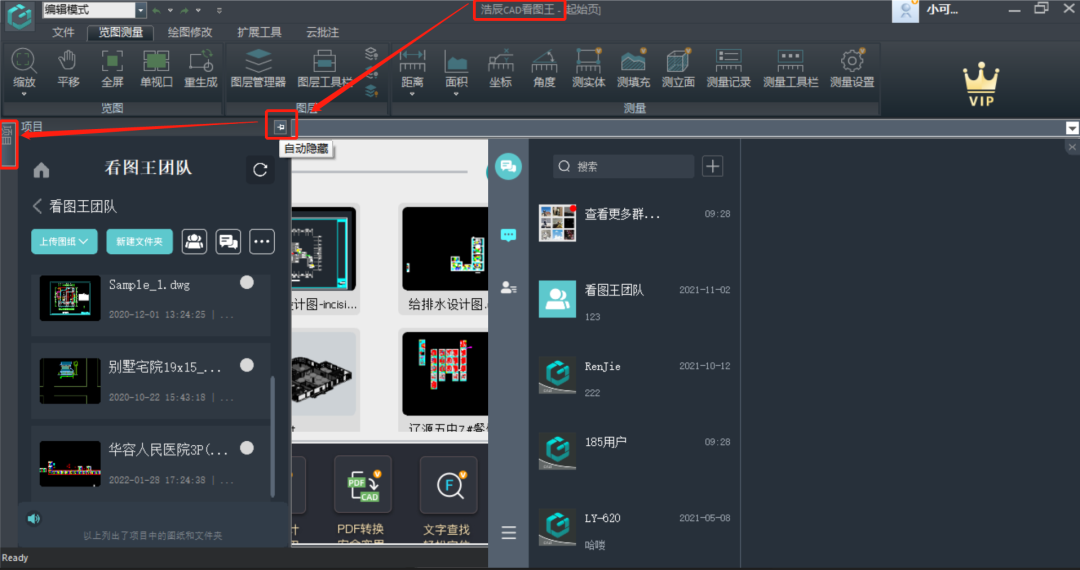Open the 华容人民医院3P drawing thumbnail
The width and height of the screenshot is (1080, 570).
coord(70,464)
